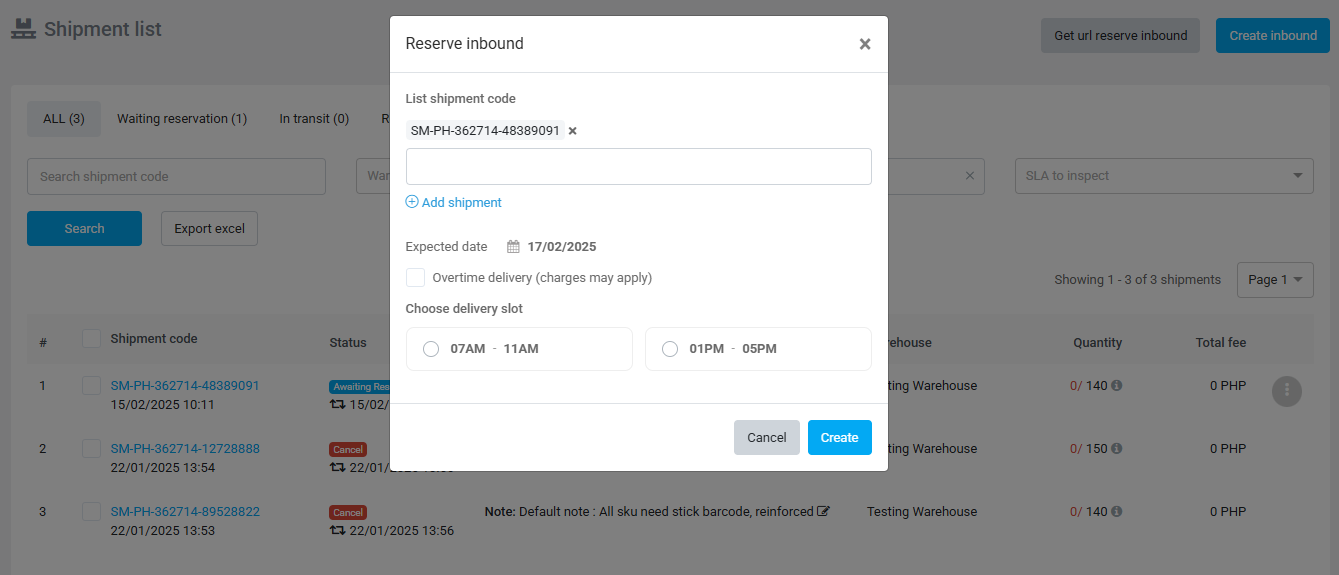Click the shipment code input in dialog
1339x575 pixels.
pos(638,166)
